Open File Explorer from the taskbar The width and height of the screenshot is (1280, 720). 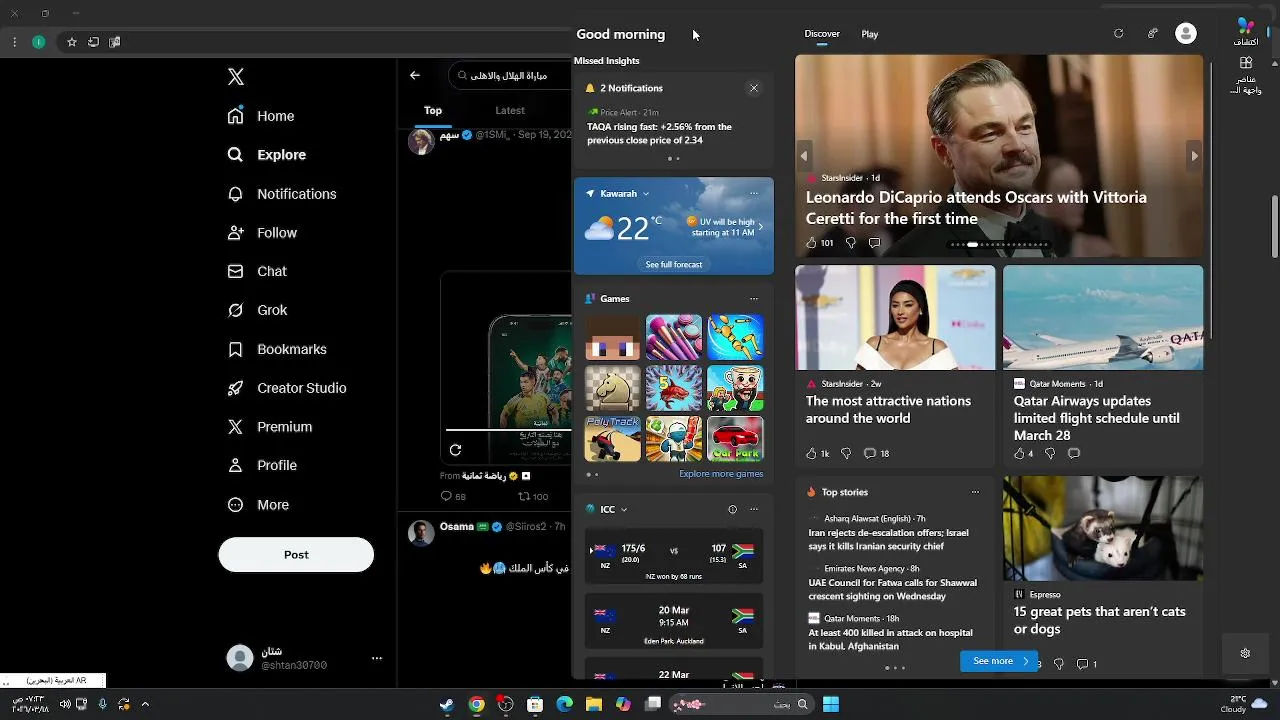coord(594,705)
